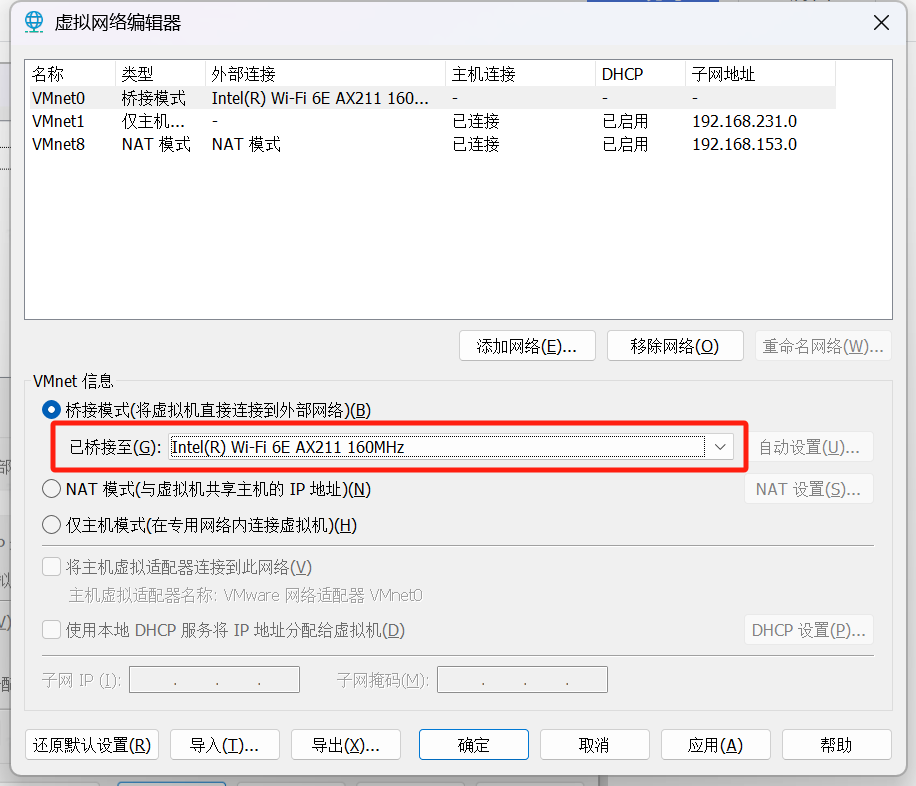This screenshot has height=786, width=916.
Task: Click the 移除网络(O) button
Action: point(675,346)
